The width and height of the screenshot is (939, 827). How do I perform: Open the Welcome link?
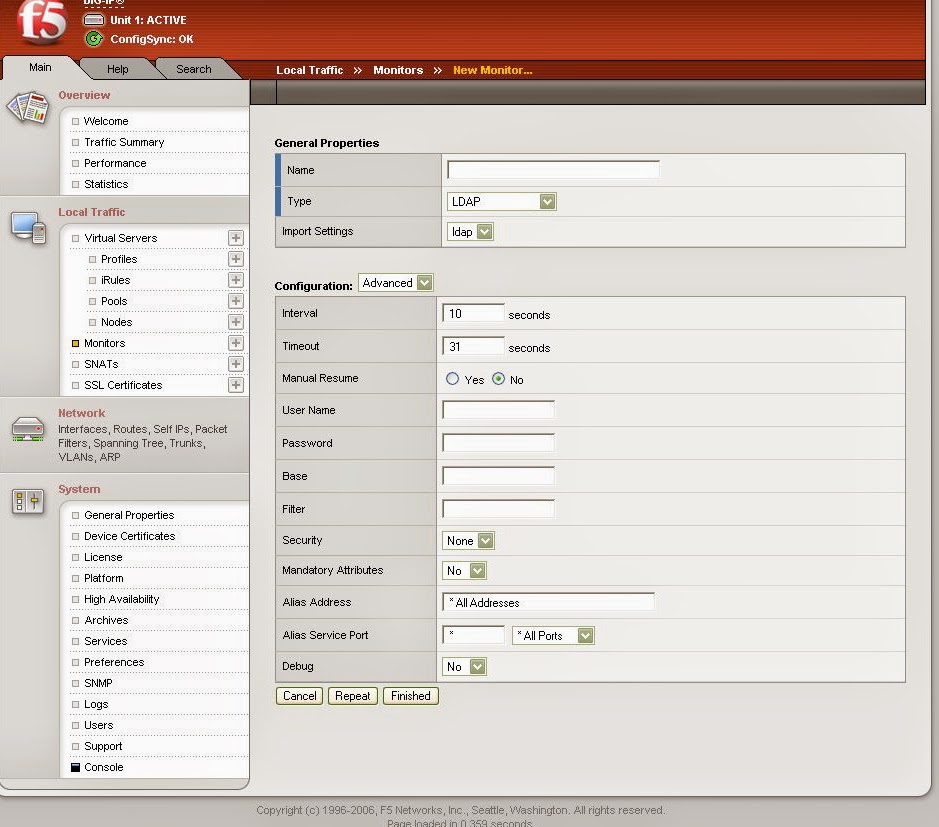coord(106,121)
